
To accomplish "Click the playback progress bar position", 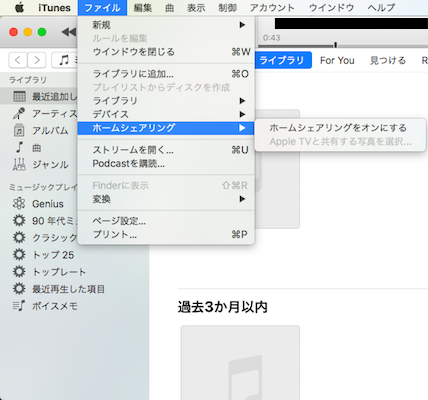I will click(335, 45).
